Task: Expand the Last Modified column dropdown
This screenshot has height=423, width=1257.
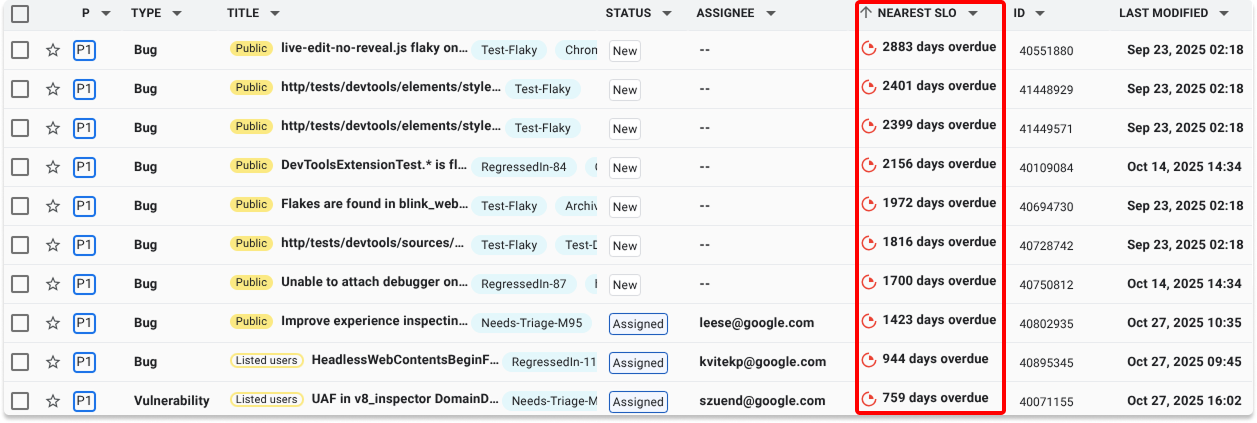Action: click(x=1225, y=14)
